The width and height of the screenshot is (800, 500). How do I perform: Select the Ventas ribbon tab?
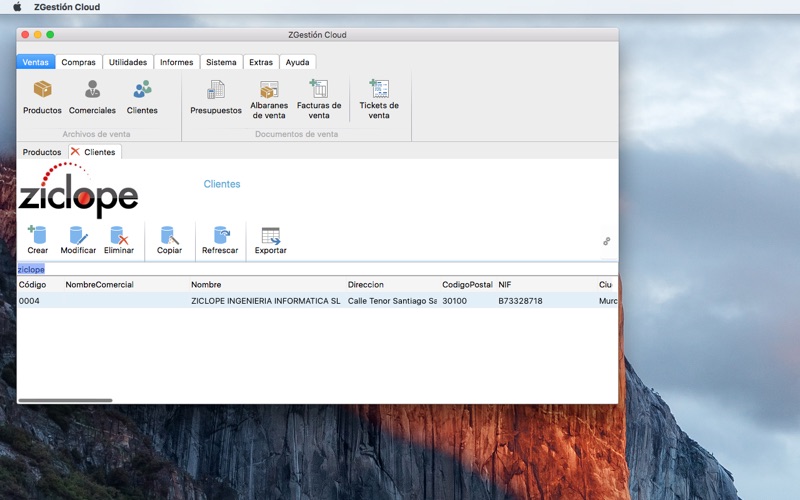pyautogui.click(x=36, y=62)
